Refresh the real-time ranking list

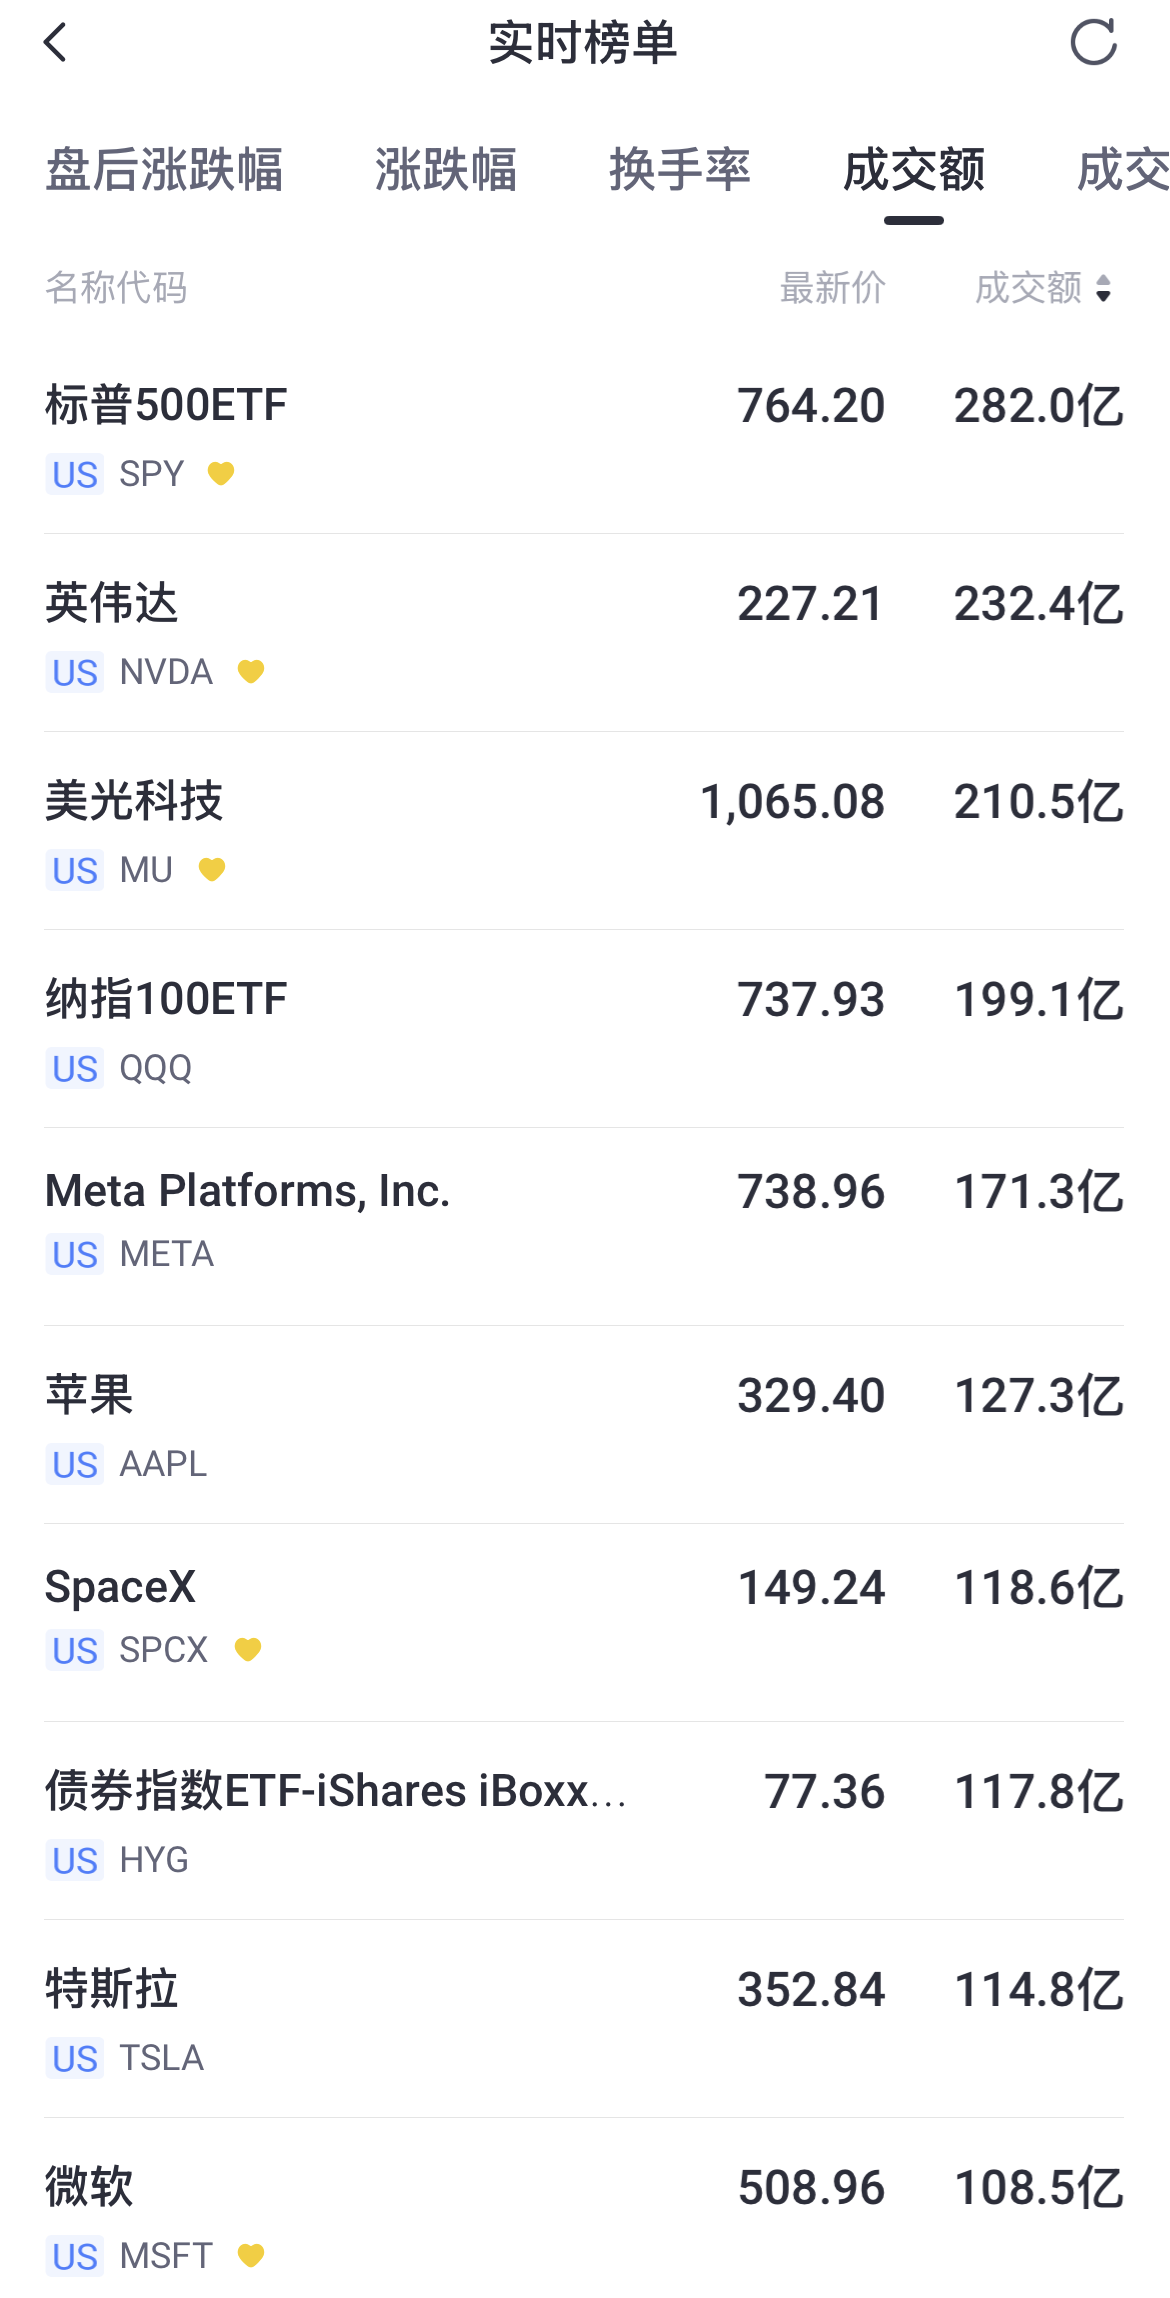(1093, 42)
